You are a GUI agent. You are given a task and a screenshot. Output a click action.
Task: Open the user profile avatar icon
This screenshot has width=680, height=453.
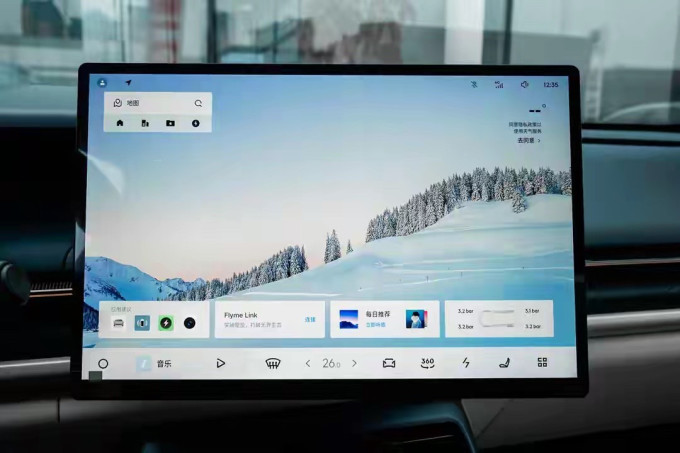point(102,82)
